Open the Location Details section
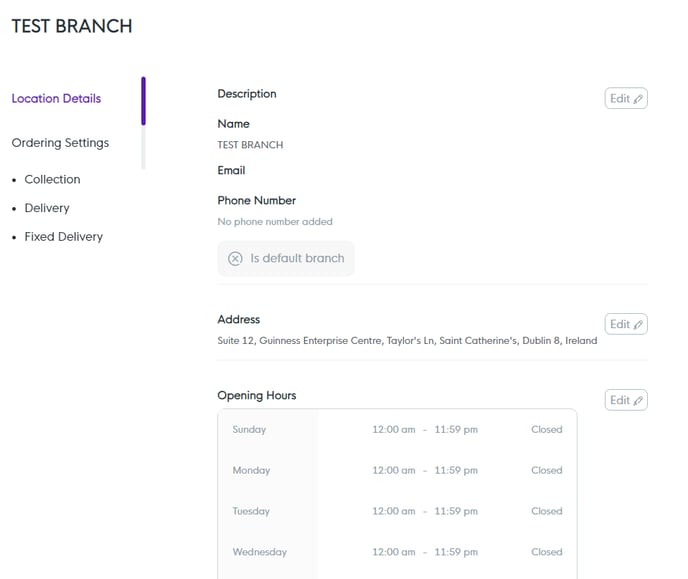This screenshot has height=579, width=688. coord(56,99)
